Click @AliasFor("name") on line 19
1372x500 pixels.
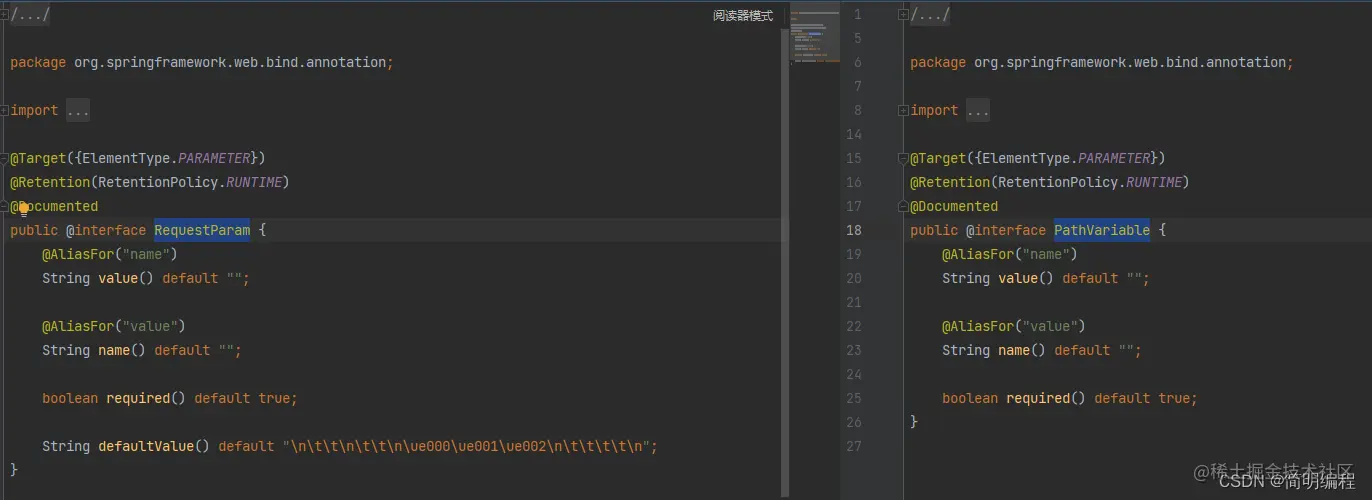pos(1010,254)
